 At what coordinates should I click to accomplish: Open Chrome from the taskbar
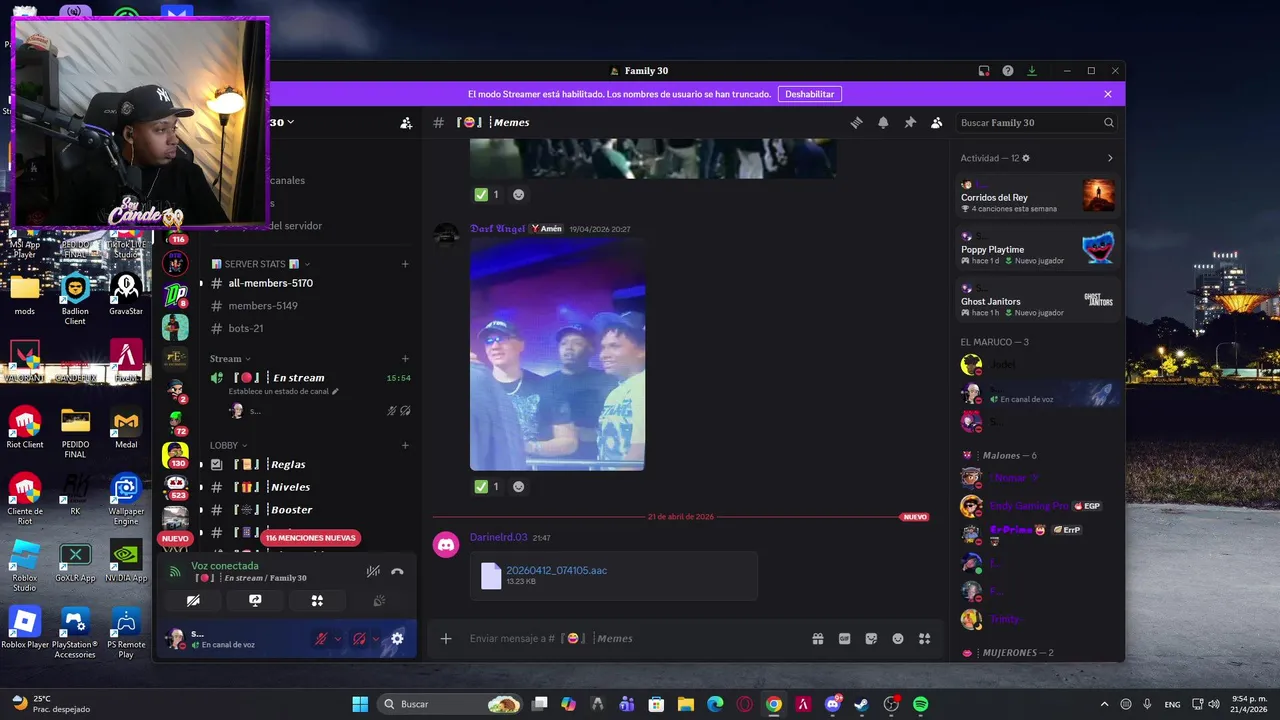click(774, 704)
